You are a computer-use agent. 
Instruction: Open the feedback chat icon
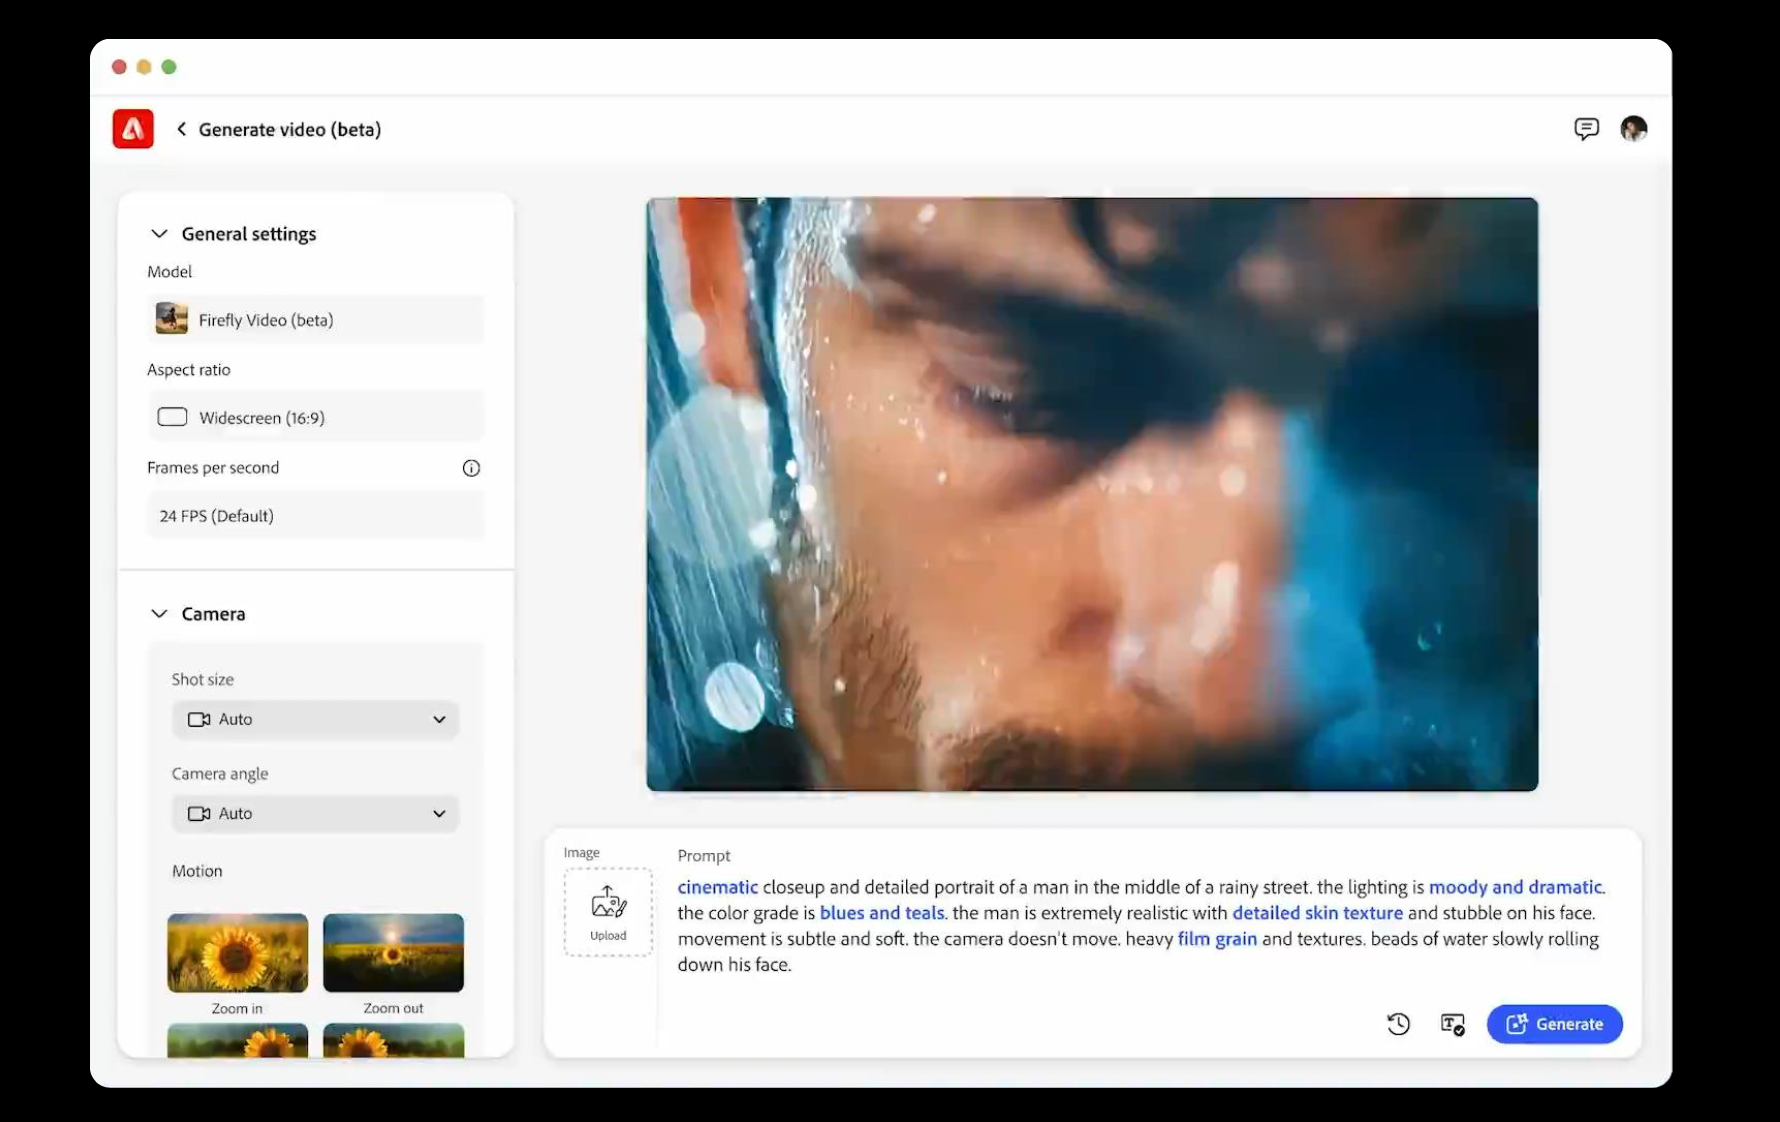(x=1586, y=129)
